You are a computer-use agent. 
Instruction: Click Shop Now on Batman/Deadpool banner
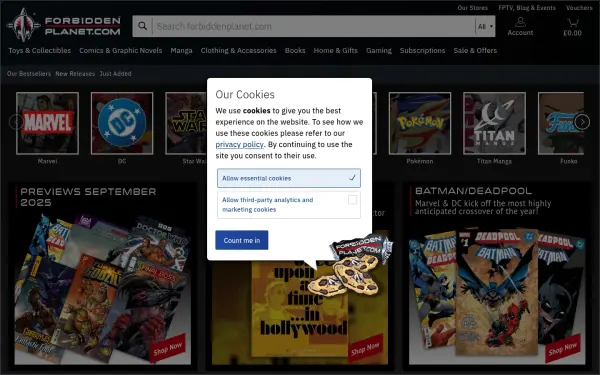point(562,348)
